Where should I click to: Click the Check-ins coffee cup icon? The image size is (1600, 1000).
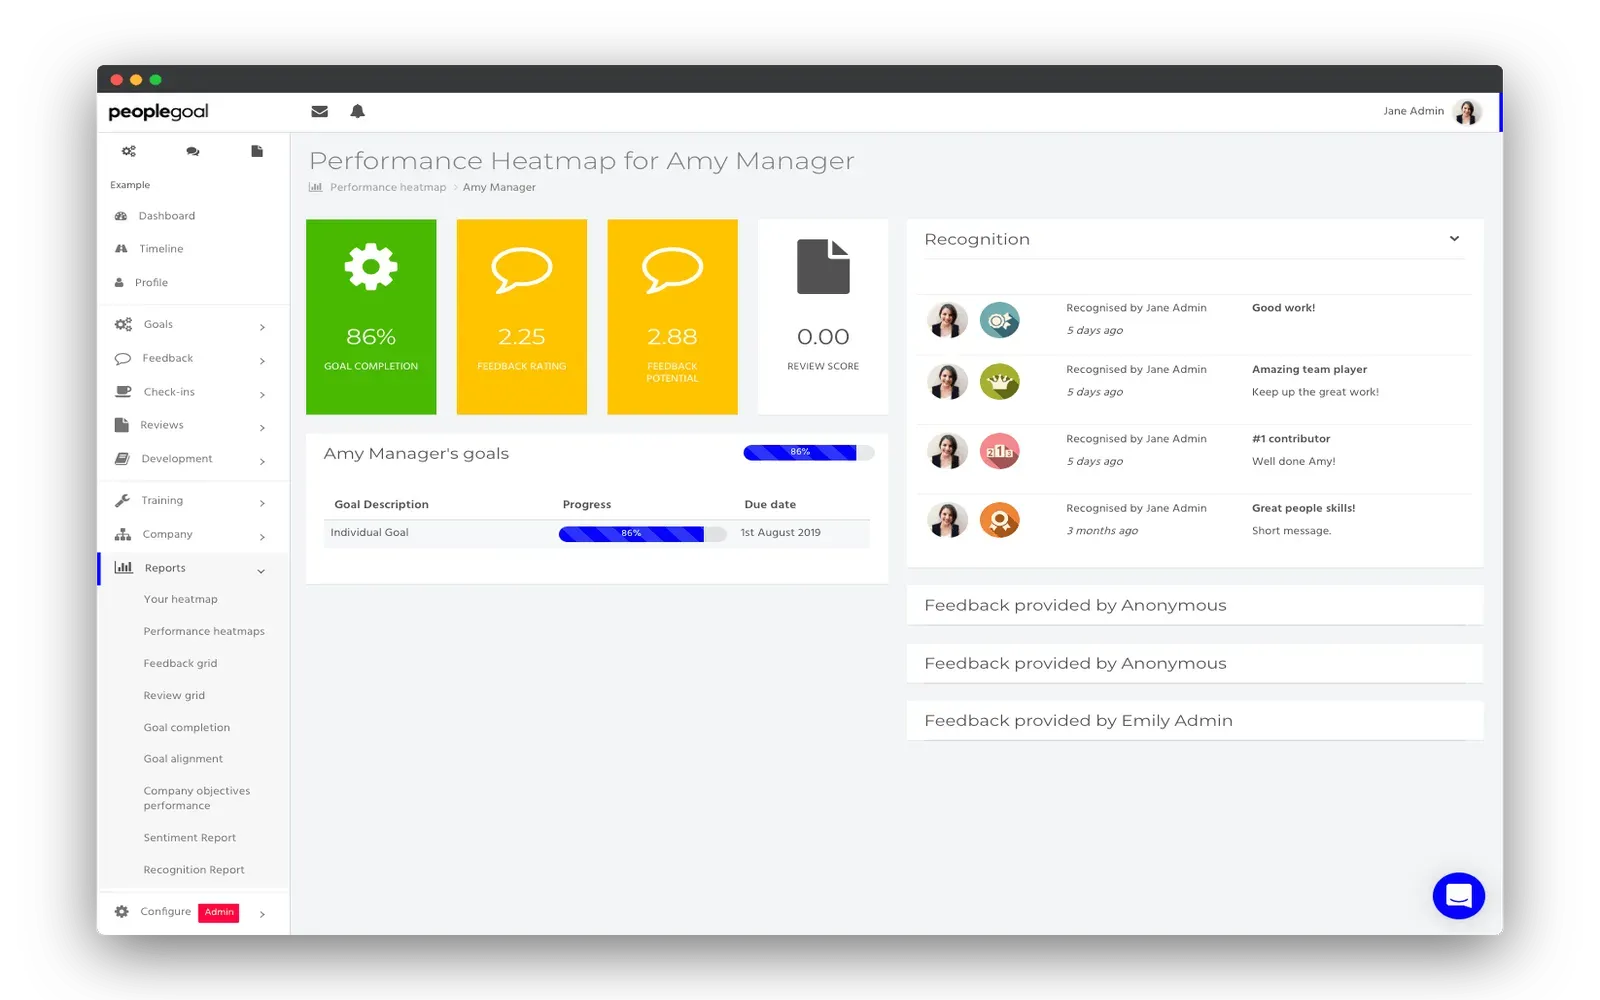click(123, 392)
